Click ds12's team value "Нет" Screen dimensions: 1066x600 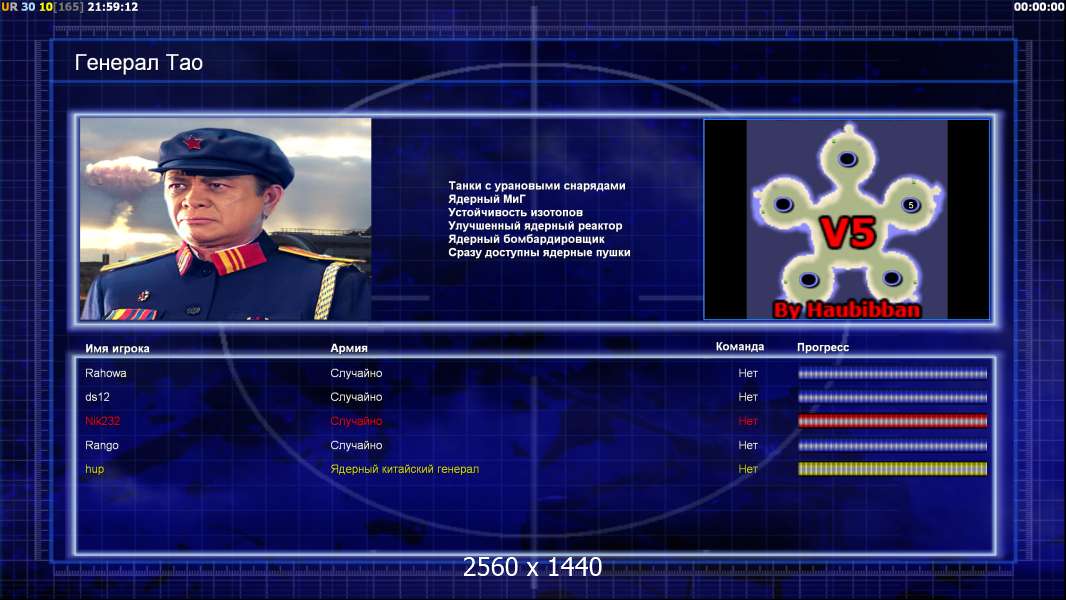click(748, 397)
